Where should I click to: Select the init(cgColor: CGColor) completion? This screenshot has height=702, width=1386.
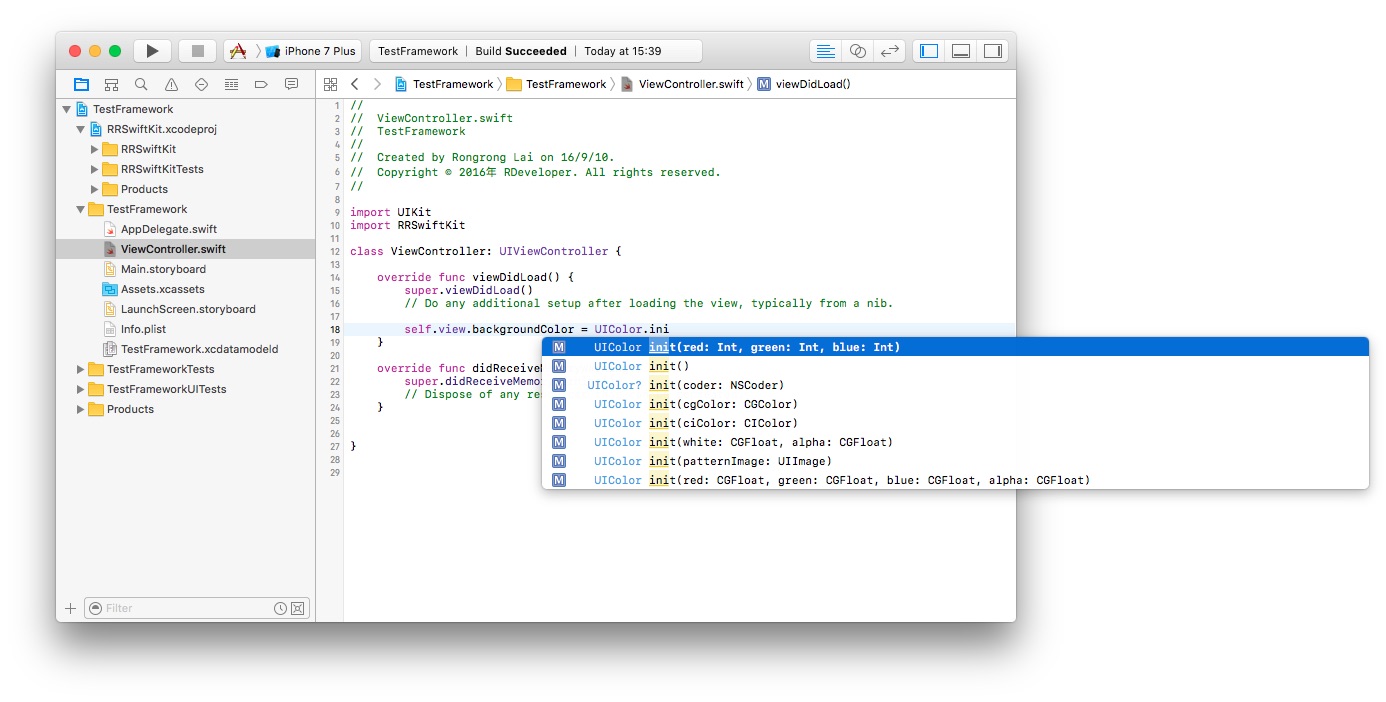tap(955, 404)
